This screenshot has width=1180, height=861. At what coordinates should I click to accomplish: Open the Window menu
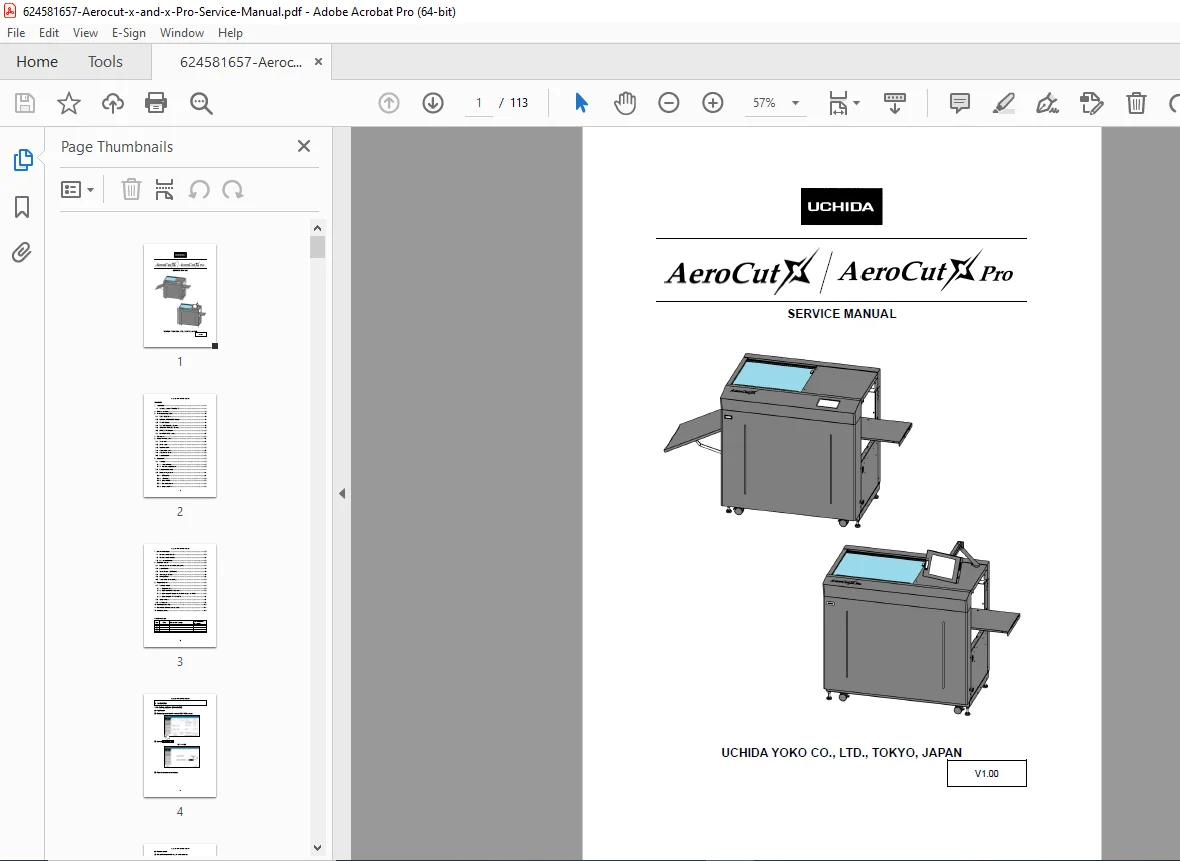[181, 32]
